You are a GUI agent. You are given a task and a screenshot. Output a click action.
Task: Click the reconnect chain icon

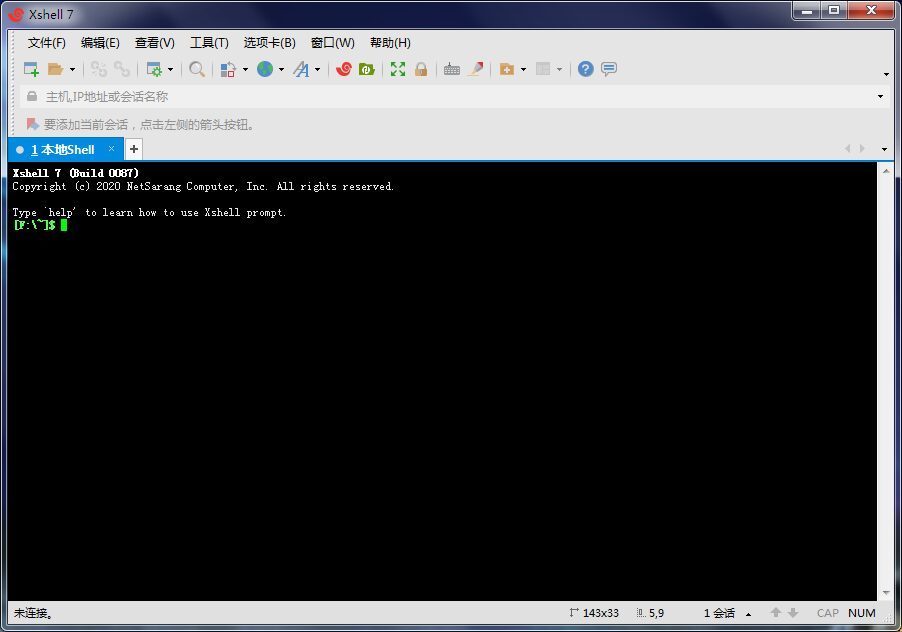pyautogui.click(x=122, y=69)
